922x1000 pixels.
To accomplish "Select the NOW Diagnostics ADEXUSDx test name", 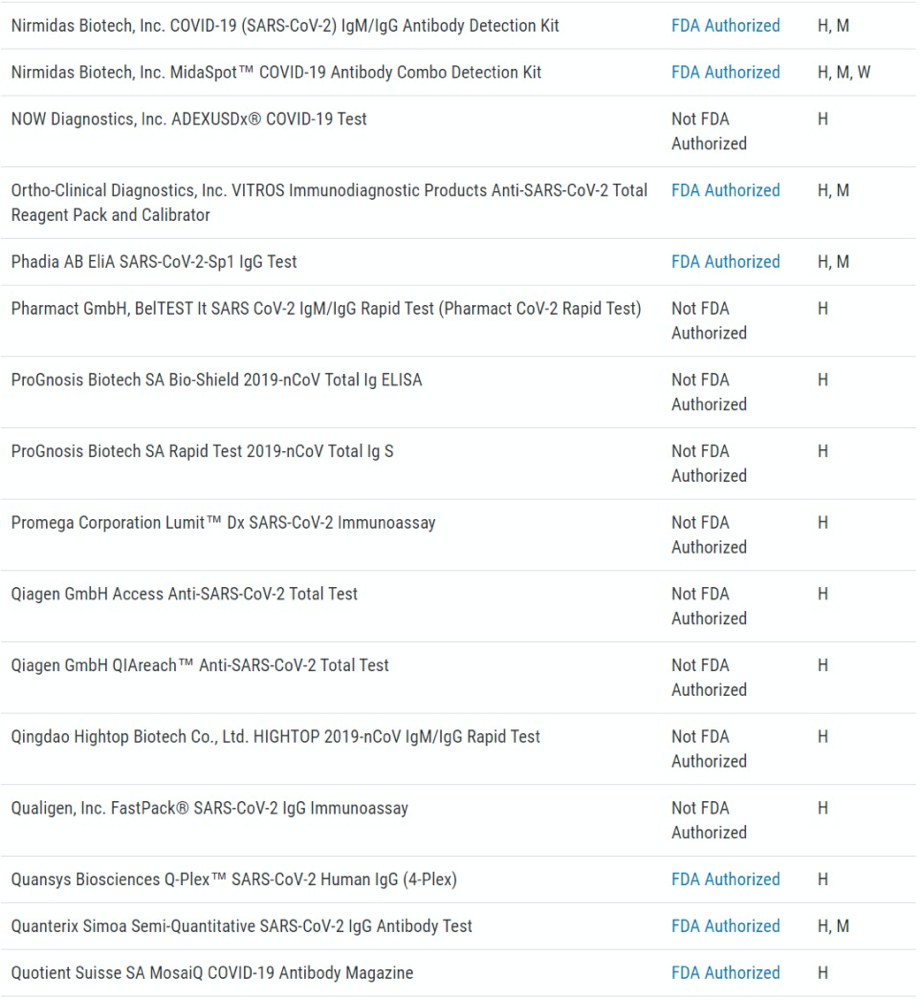I will 189,119.
